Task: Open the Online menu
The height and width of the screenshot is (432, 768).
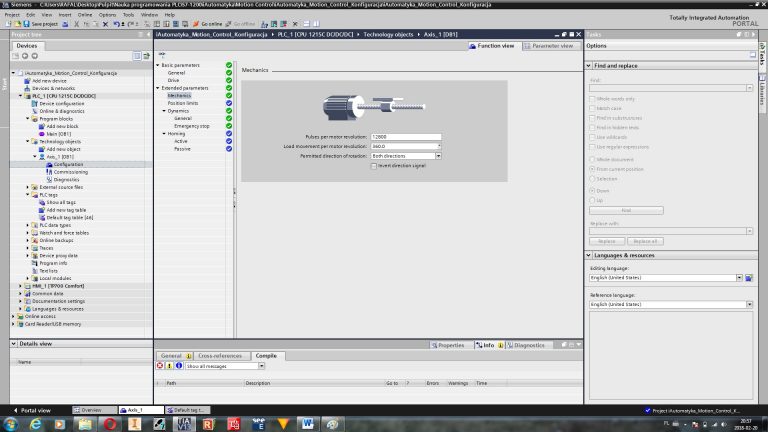Action: coord(86,15)
